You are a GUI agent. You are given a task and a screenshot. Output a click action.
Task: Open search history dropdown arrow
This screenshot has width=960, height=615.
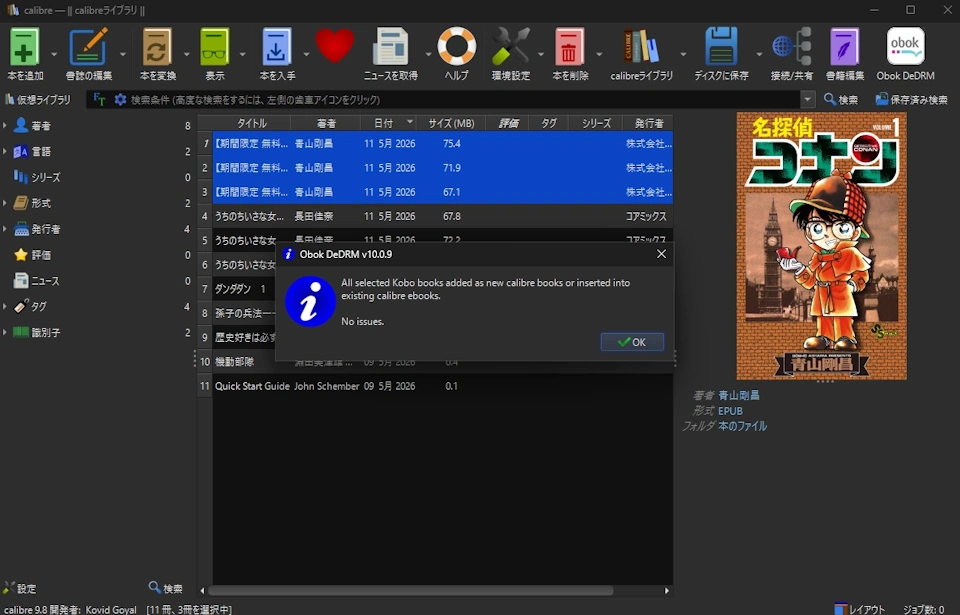(x=808, y=99)
